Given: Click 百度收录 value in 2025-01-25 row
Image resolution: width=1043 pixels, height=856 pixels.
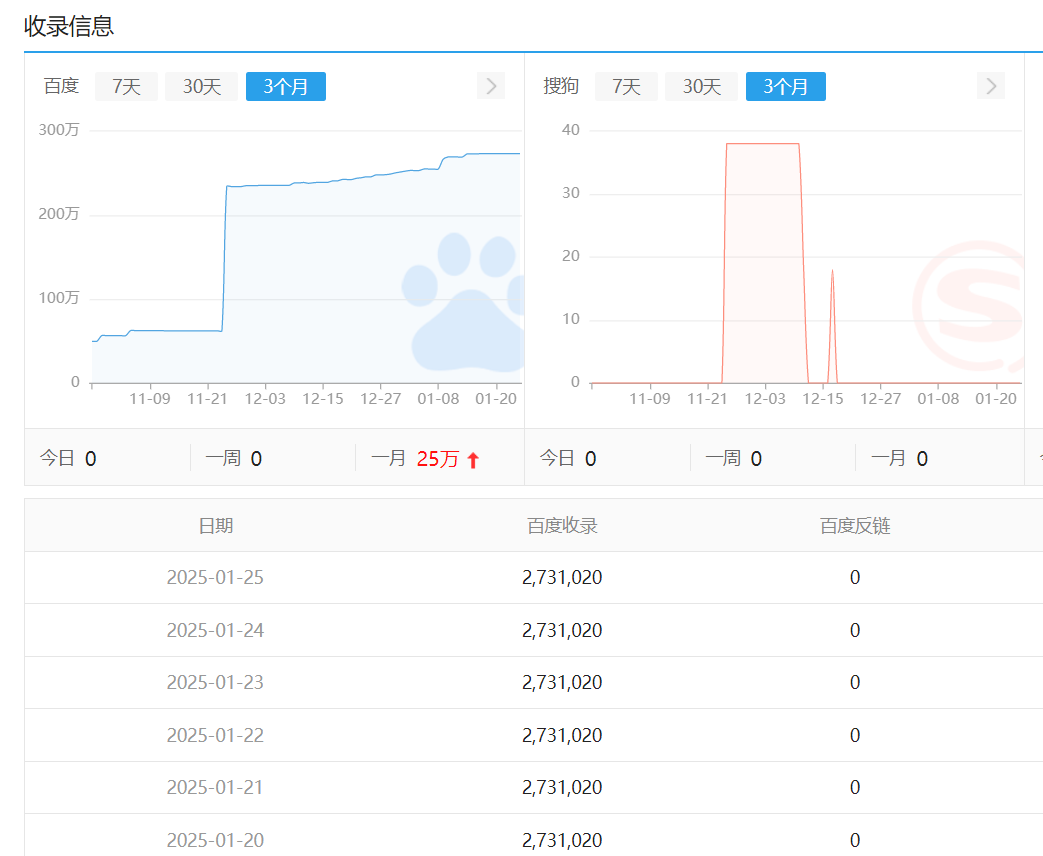Looking at the screenshot, I should pos(562,577).
